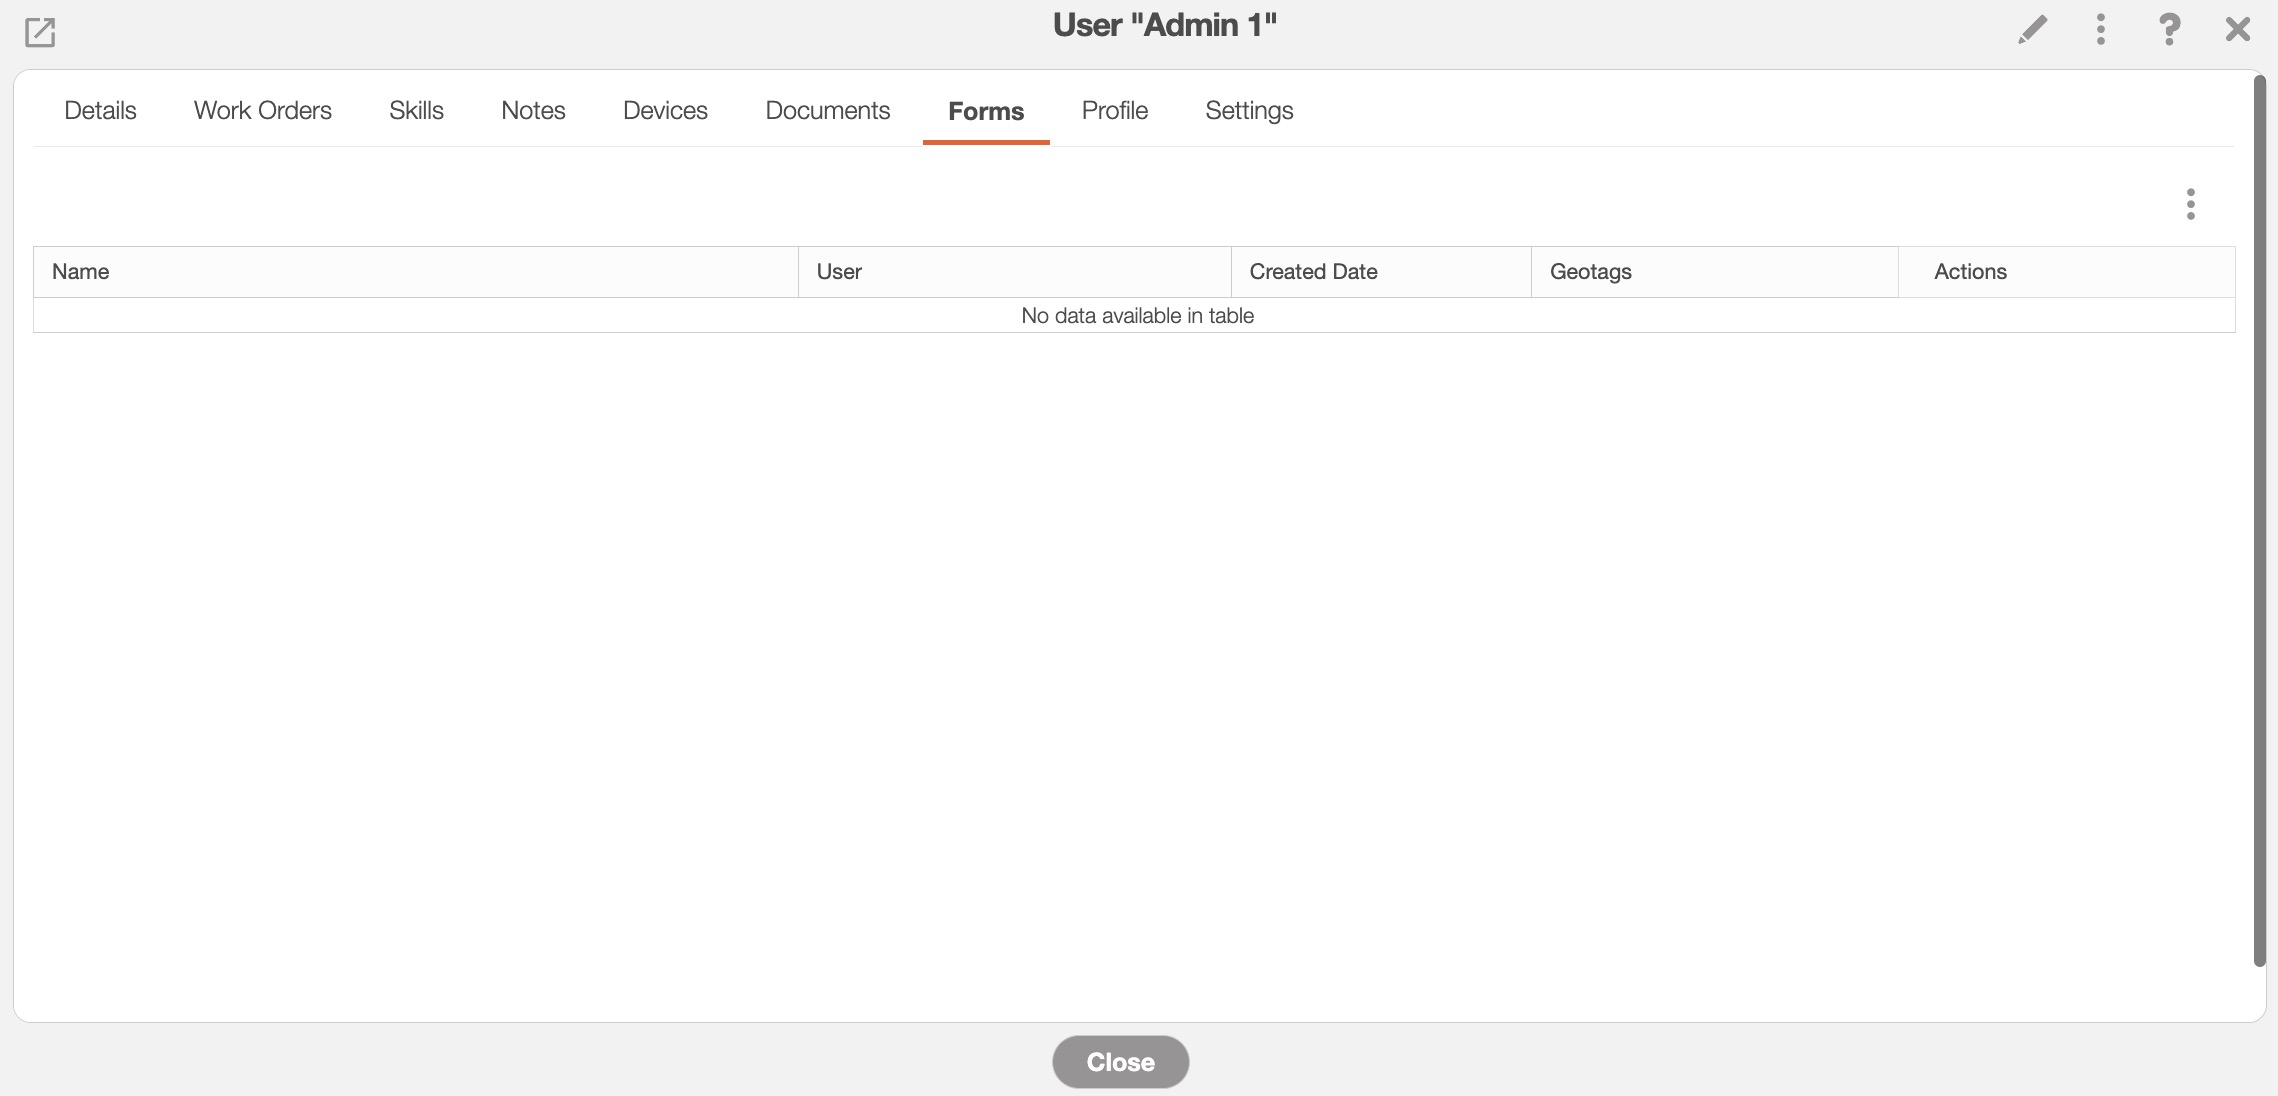Switch to the Profile tab
The image size is (2278, 1096).
[1114, 110]
